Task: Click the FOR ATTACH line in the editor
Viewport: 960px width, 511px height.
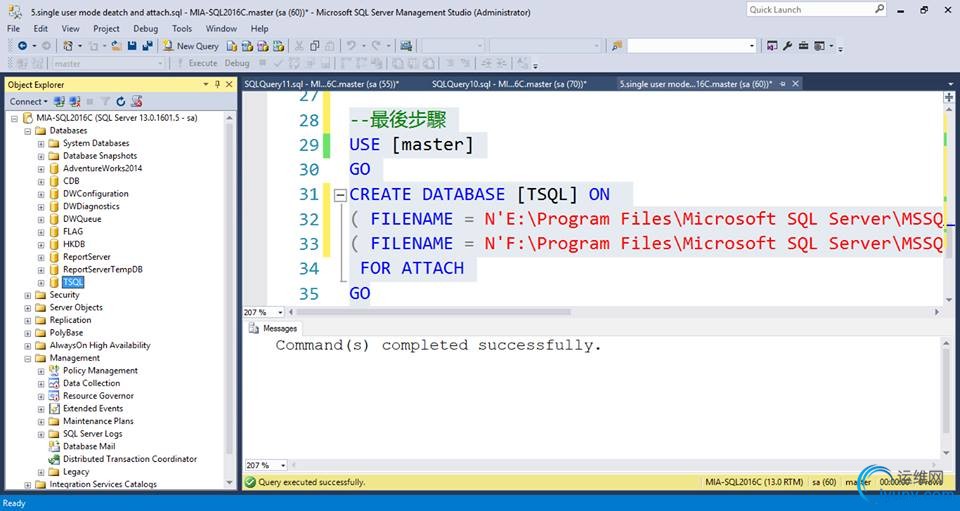Action: pos(412,268)
